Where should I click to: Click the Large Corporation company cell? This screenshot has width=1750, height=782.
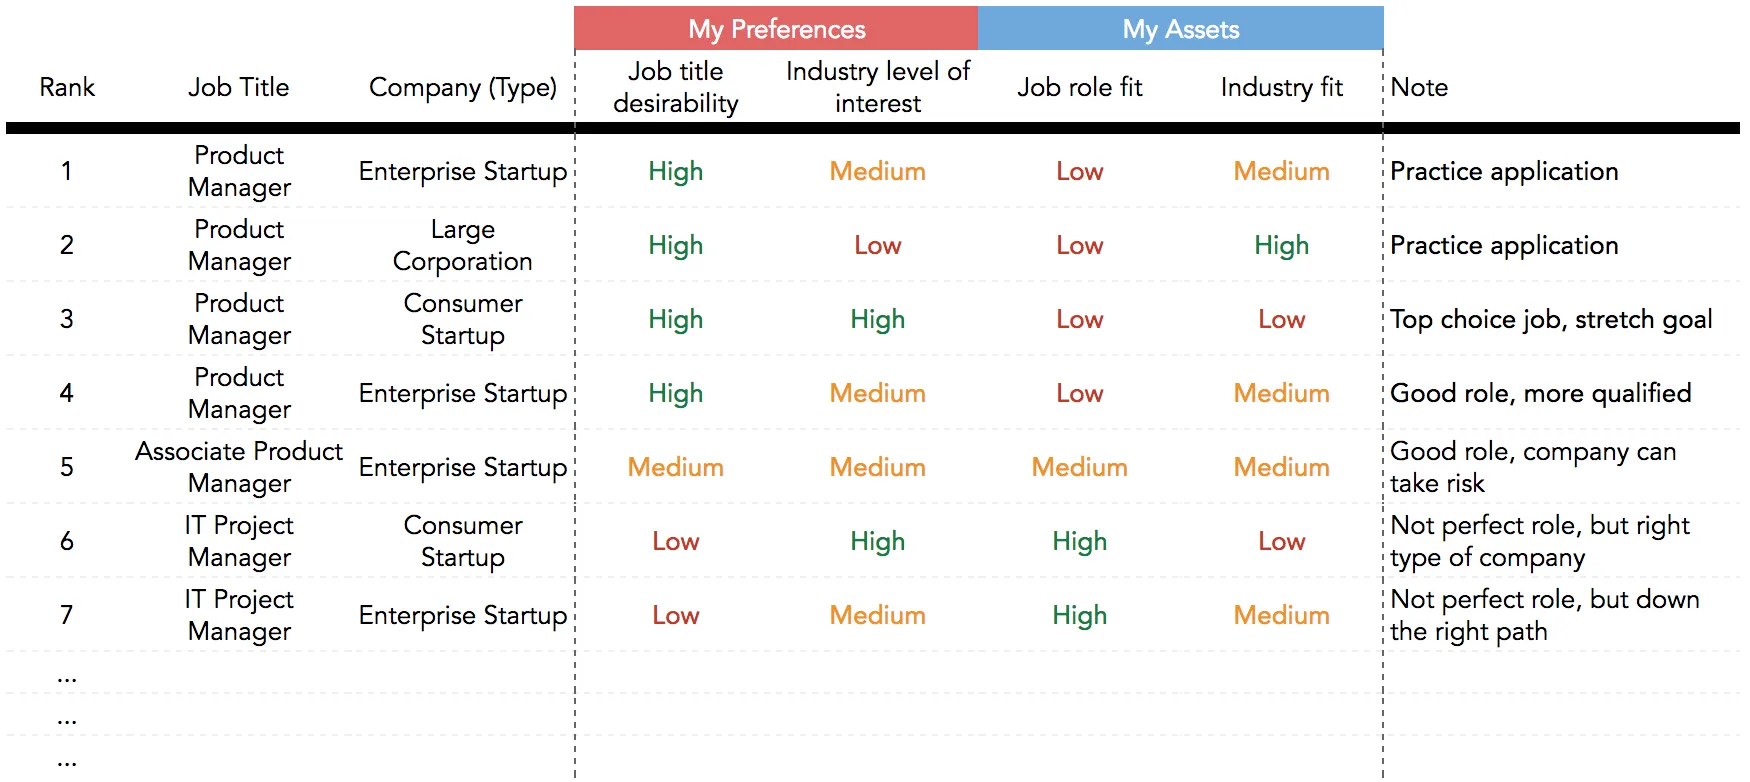[462, 245]
